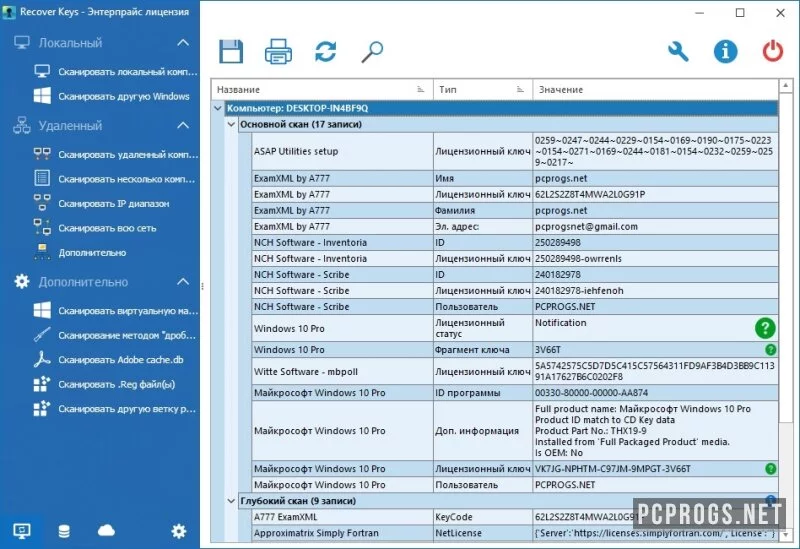Select Approximatrix Simply Fortran row
Screen dimensions: 800x549
tap(515, 533)
